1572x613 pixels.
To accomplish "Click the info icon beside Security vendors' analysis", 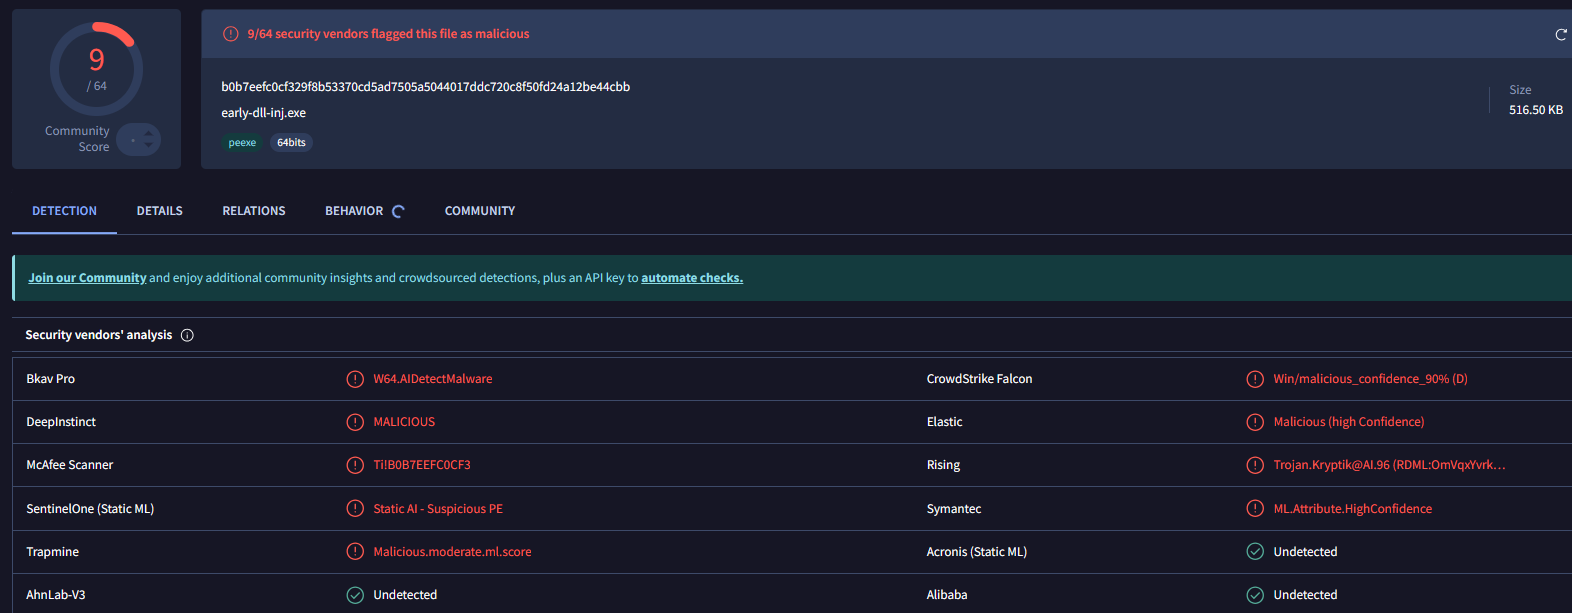I will pos(187,335).
